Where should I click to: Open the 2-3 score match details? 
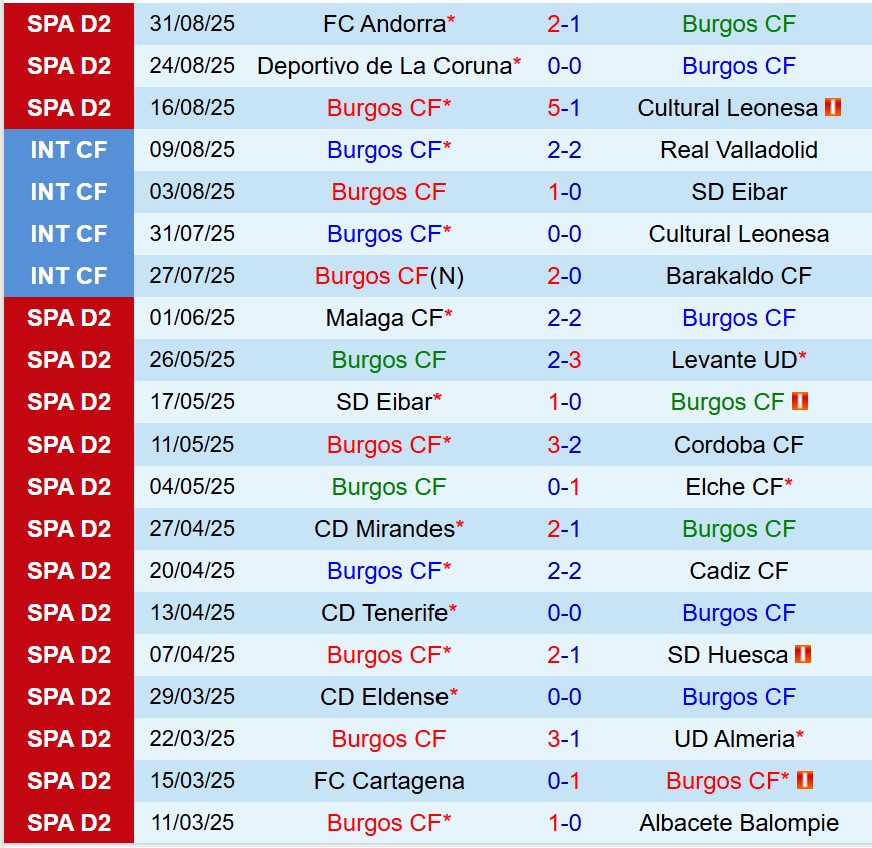(x=564, y=360)
